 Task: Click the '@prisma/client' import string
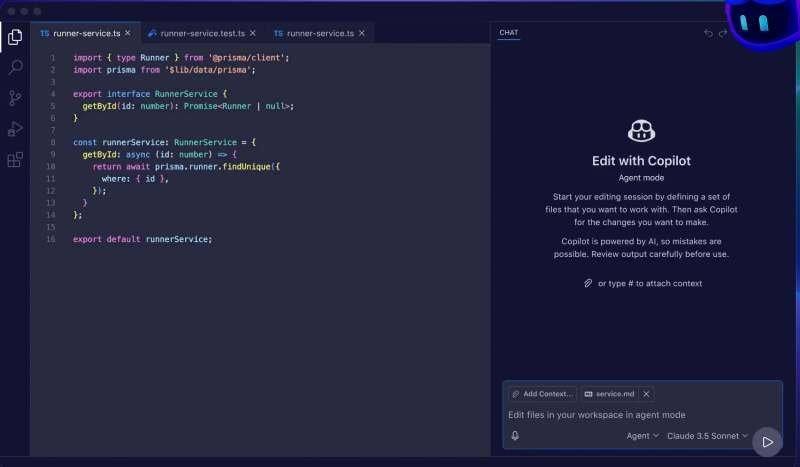[246, 58]
